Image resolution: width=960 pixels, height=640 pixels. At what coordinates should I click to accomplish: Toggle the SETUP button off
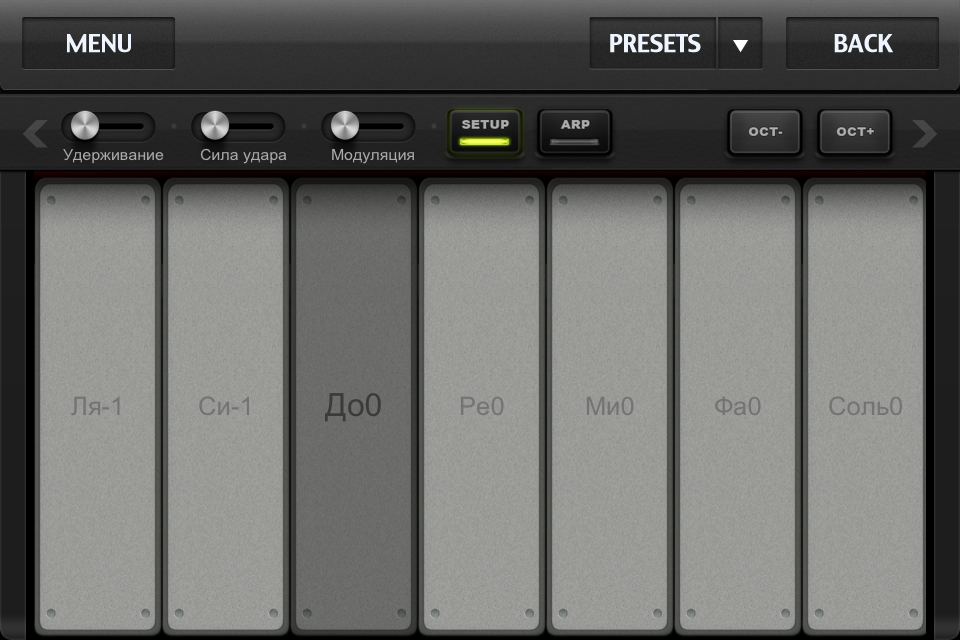(x=484, y=132)
